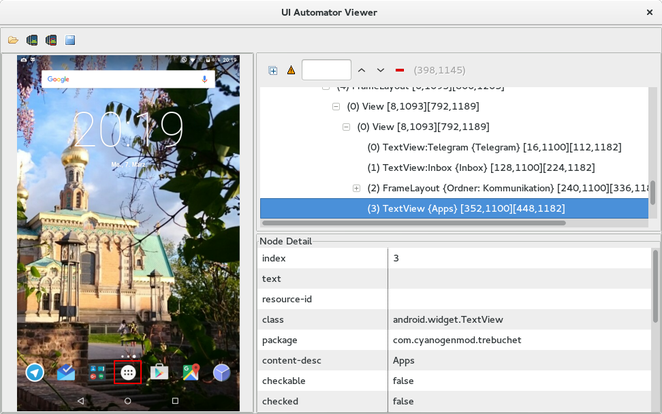The image size is (662, 414).
Task: Capture a compressed hierarchy with the second phone icon
Action: pyautogui.click(x=51, y=40)
